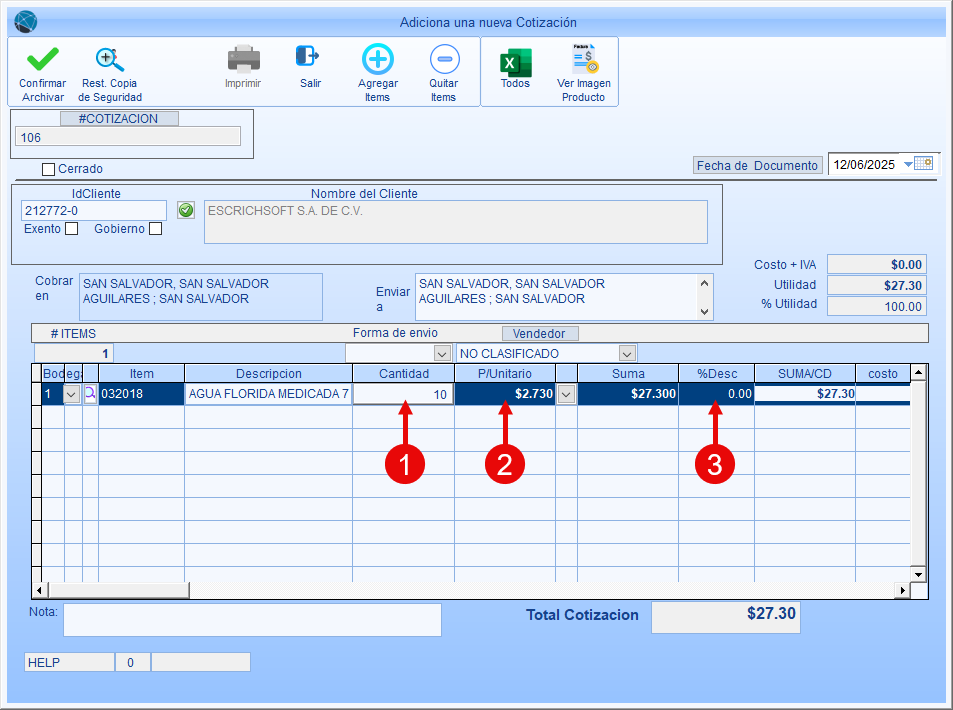Select the SUMA/CD cell $27.30
The image size is (953, 710).
point(805,394)
